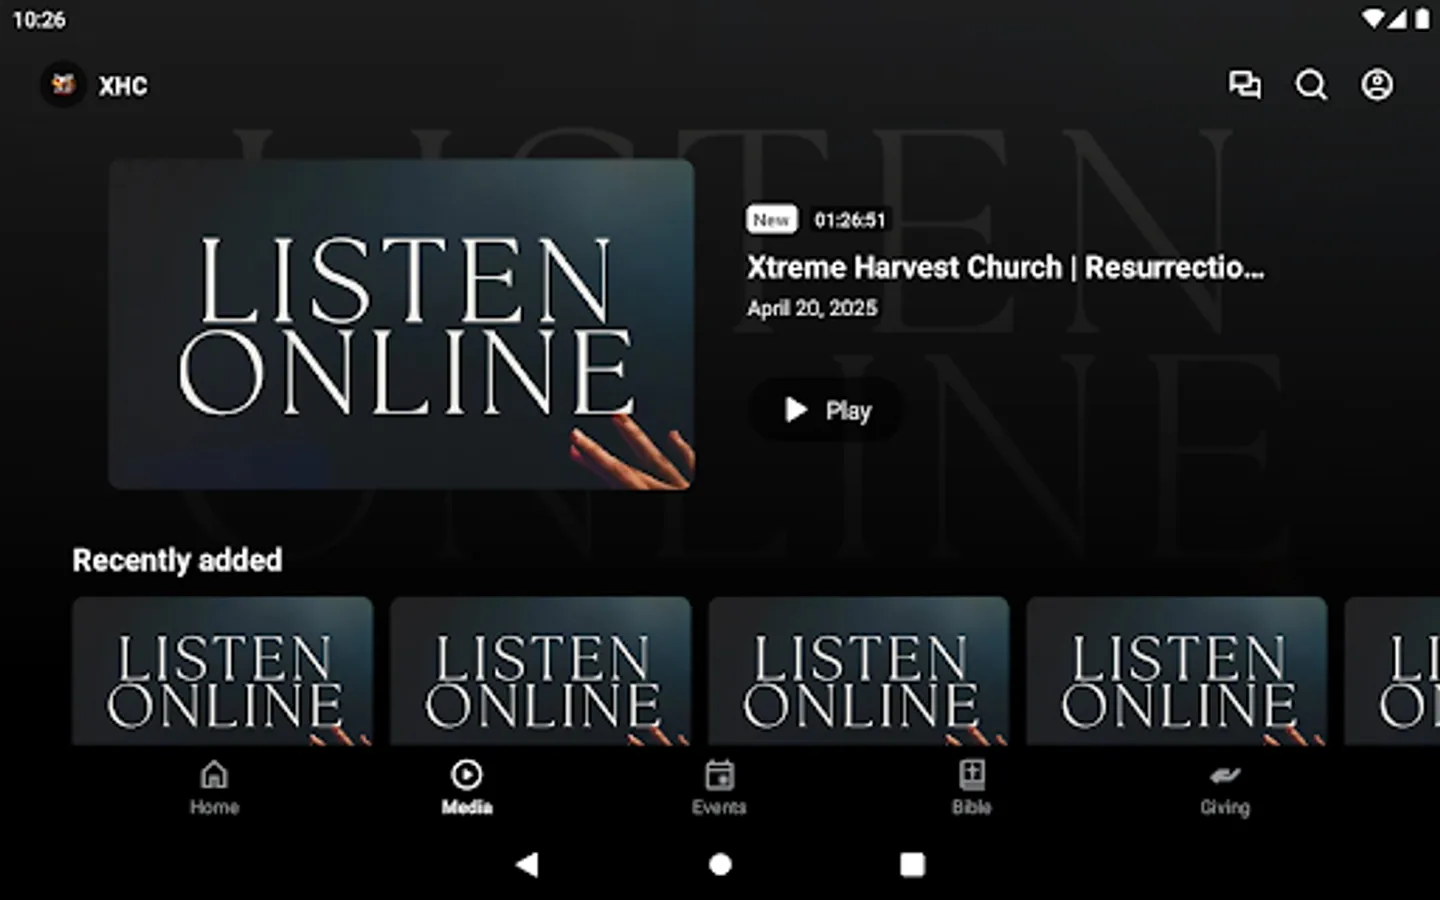1440x900 pixels.
Task: Open the user profile icon
Action: point(1377,85)
